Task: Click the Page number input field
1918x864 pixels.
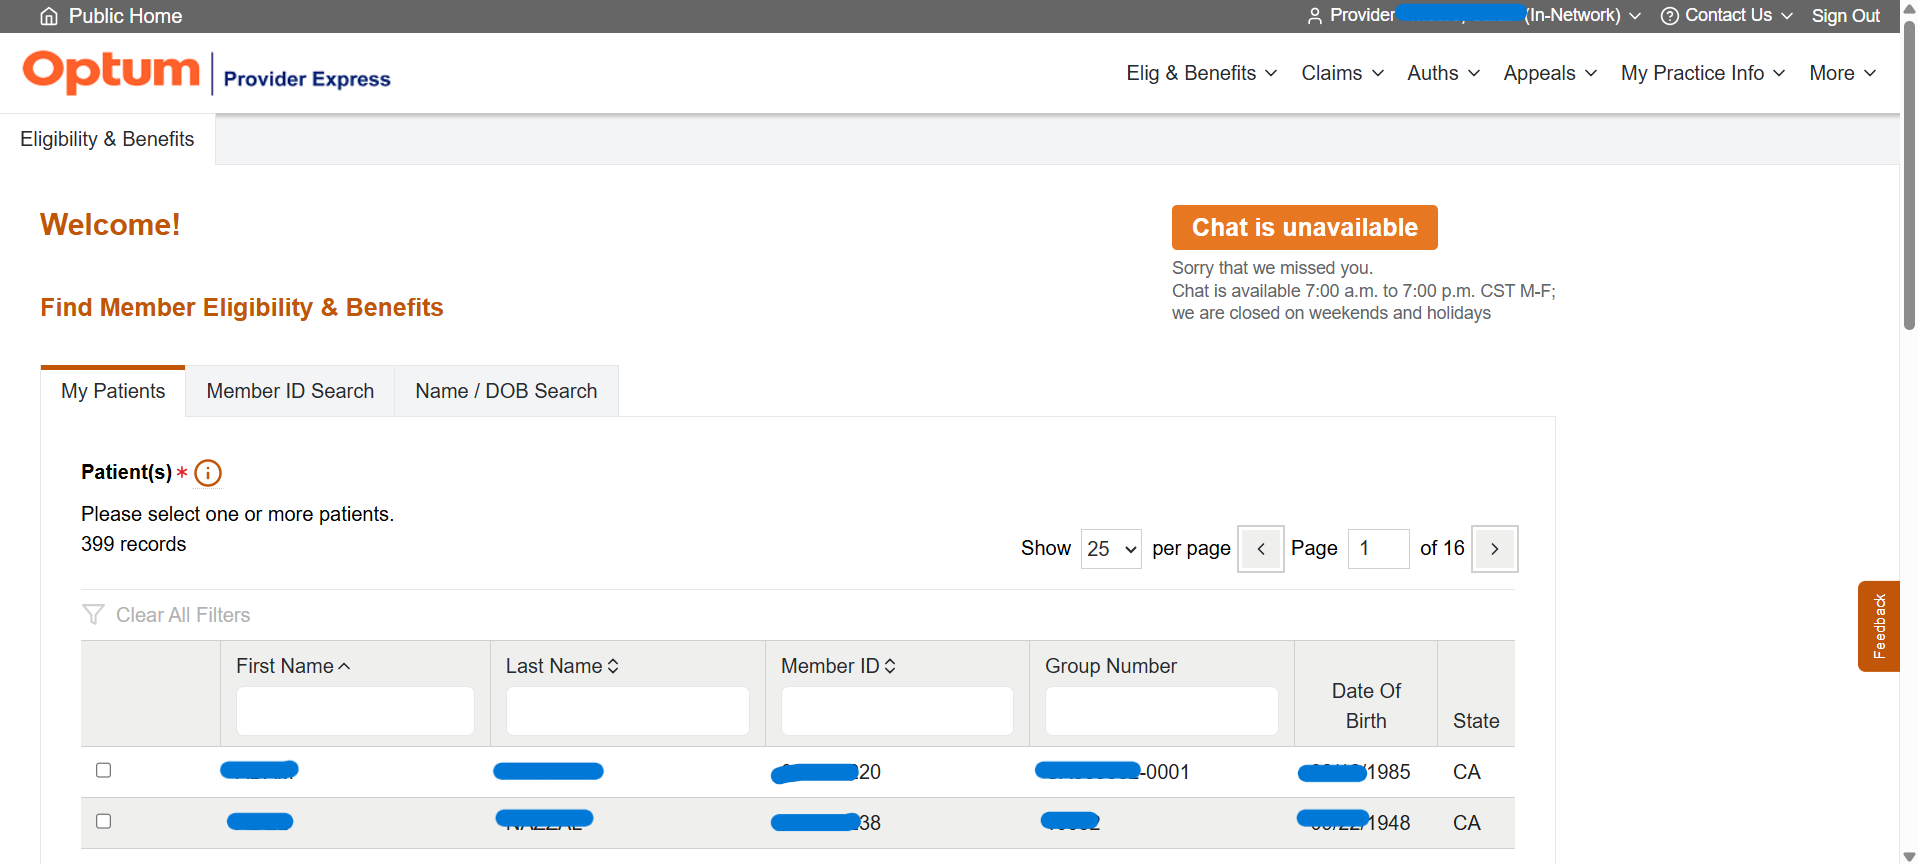Action: pyautogui.click(x=1379, y=549)
